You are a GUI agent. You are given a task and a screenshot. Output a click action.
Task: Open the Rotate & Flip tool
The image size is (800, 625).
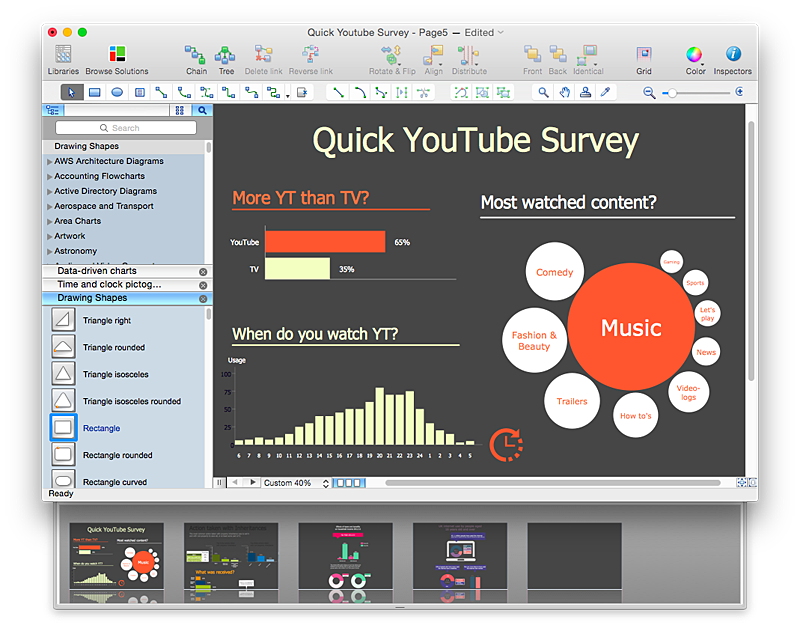point(392,60)
